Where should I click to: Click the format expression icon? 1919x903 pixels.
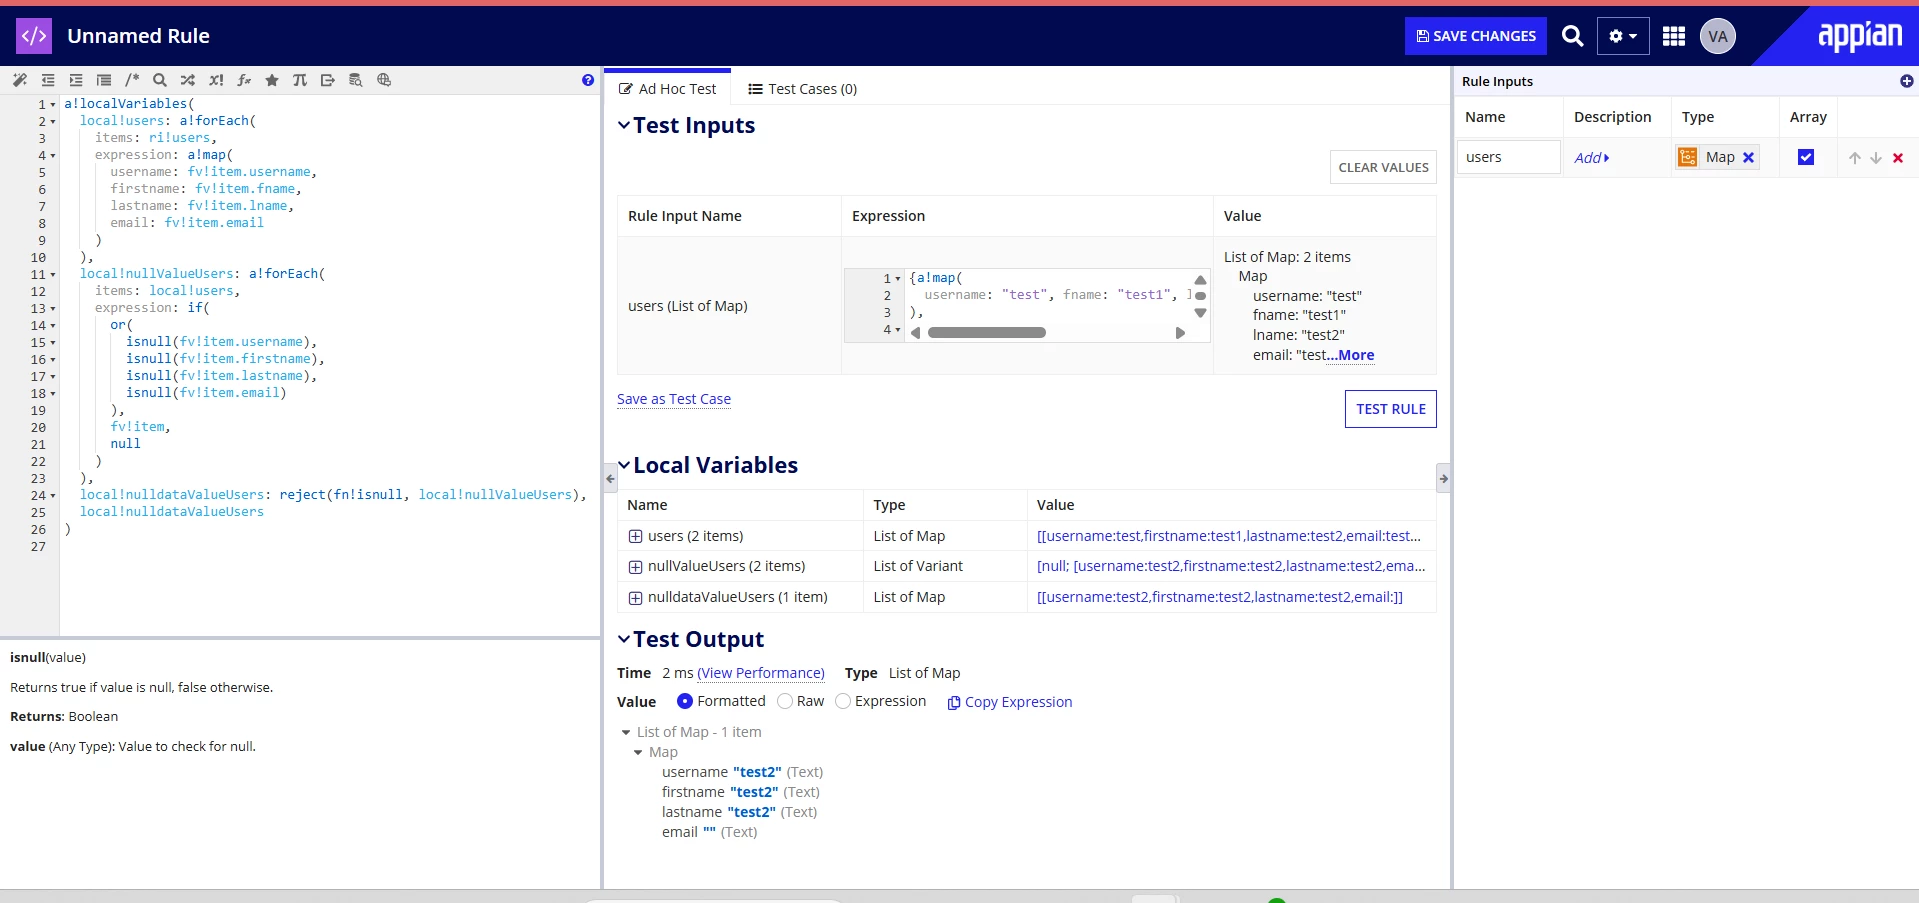click(x=104, y=80)
